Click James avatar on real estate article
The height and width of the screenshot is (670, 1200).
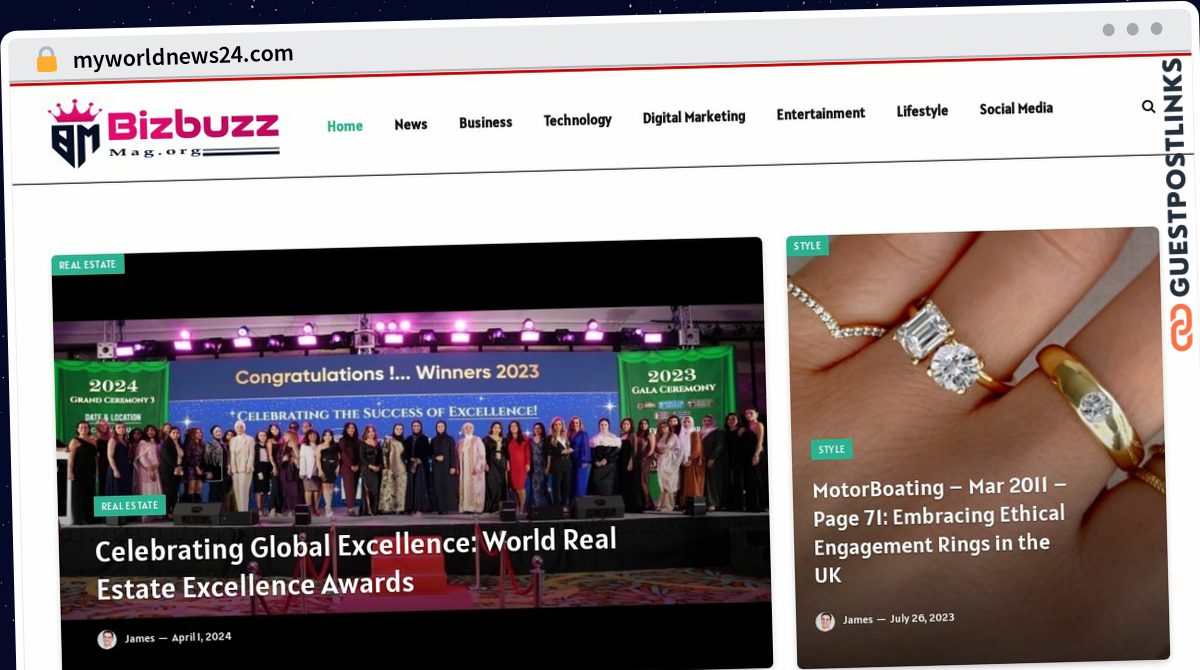pos(107,639)
